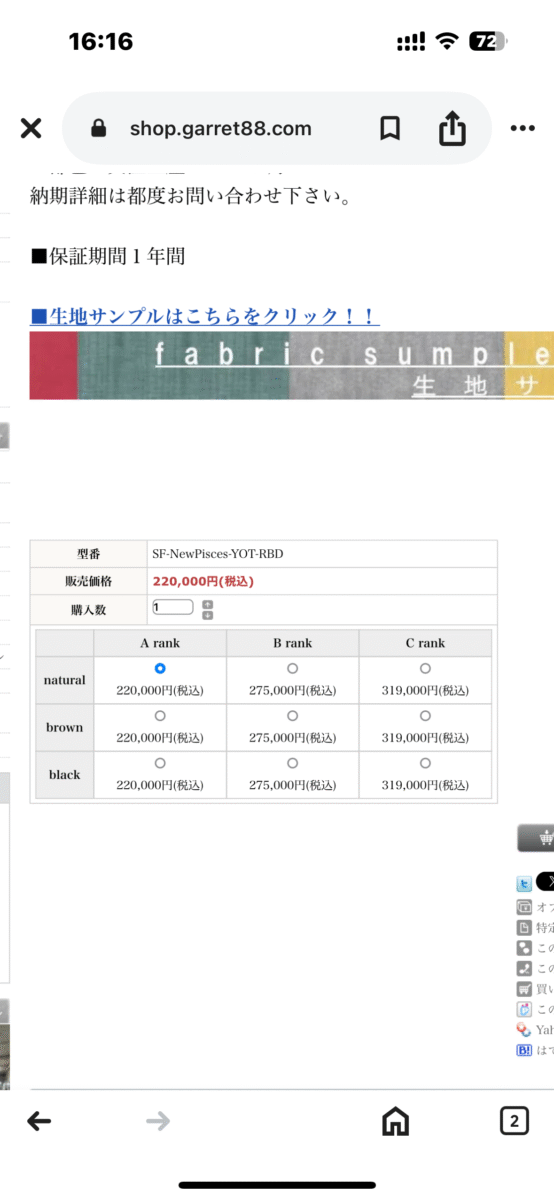Screen dimensions: 554x1200
Task: Select brown A rank radio button
Action: pyautogui.click(x=160, y=716)
